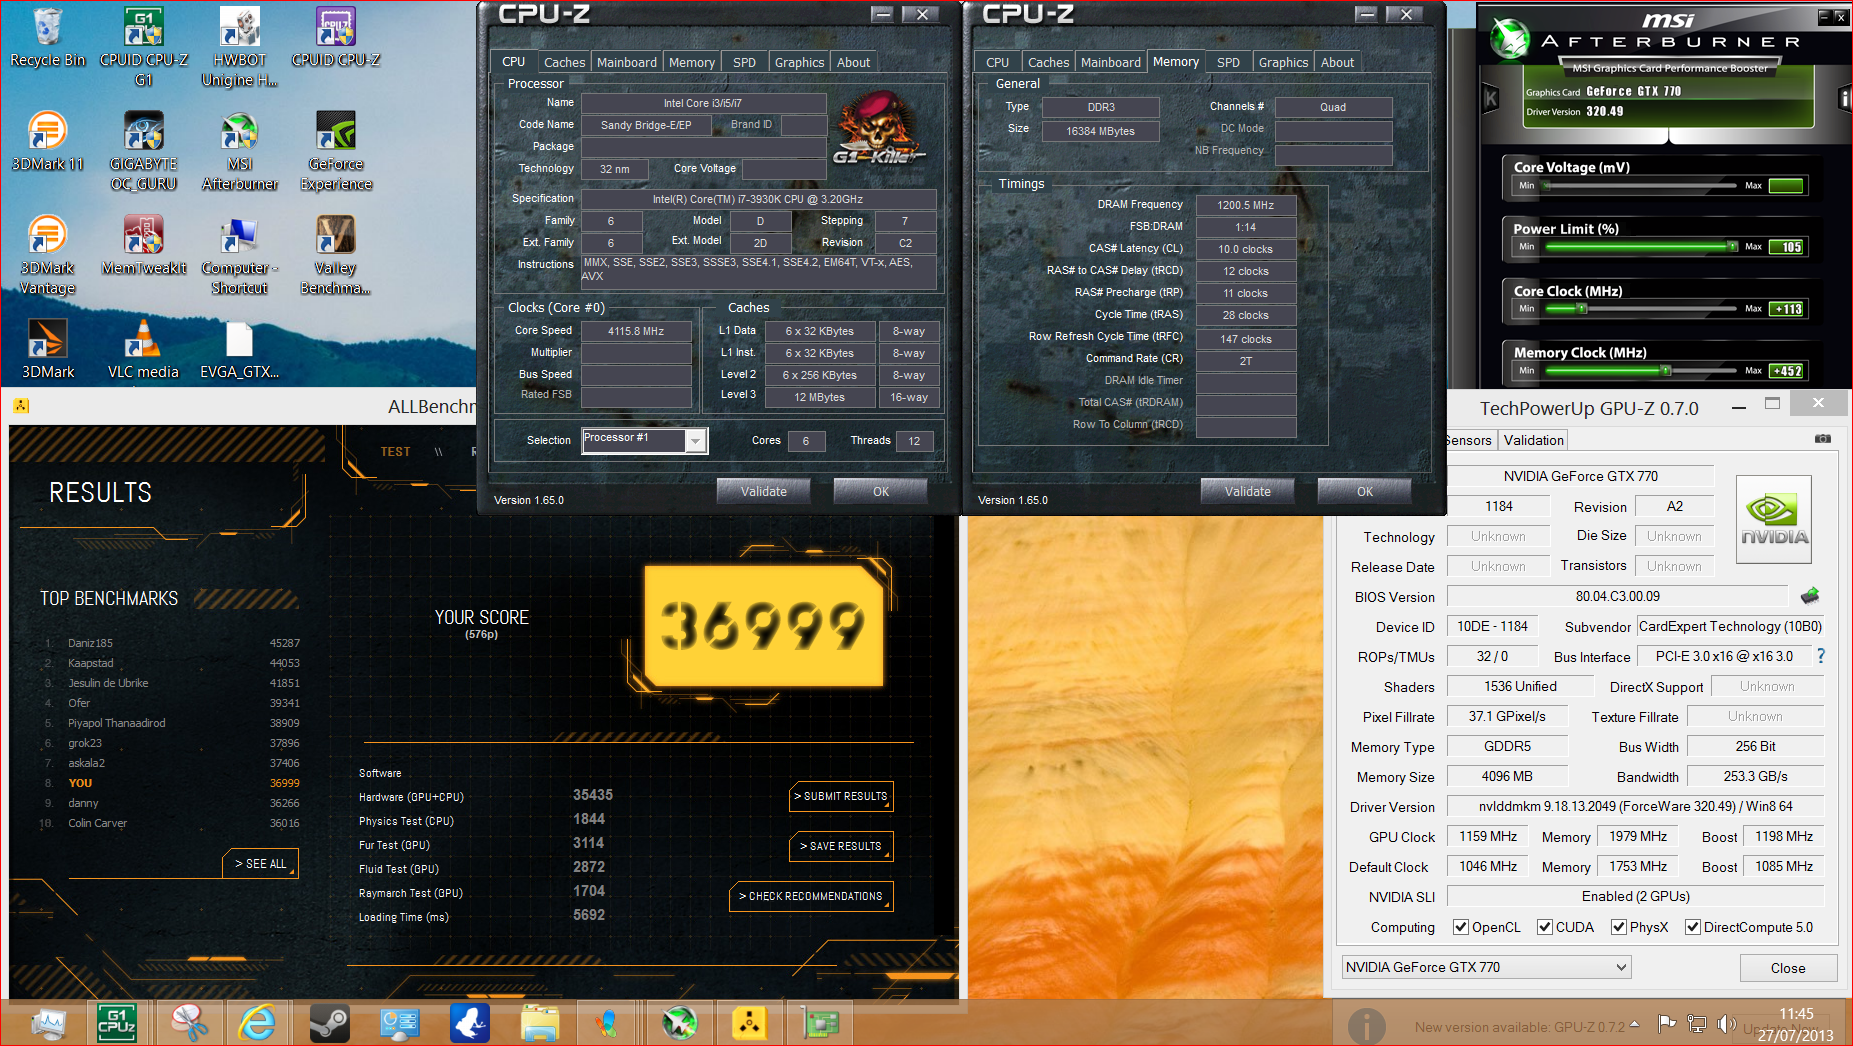This screenshot has width=1853, height=1046.
Task: Click the volume speaker icon in system tray
Action: (1726, 1023)
